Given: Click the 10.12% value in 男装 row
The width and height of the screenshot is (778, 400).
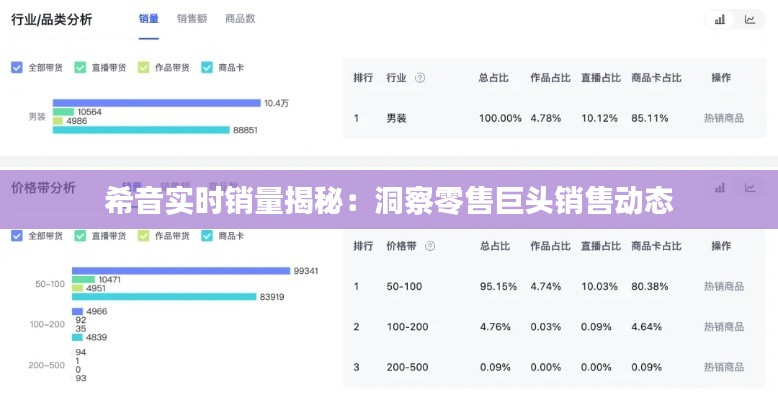Looking at the screenshot, I should pos(599,118).
